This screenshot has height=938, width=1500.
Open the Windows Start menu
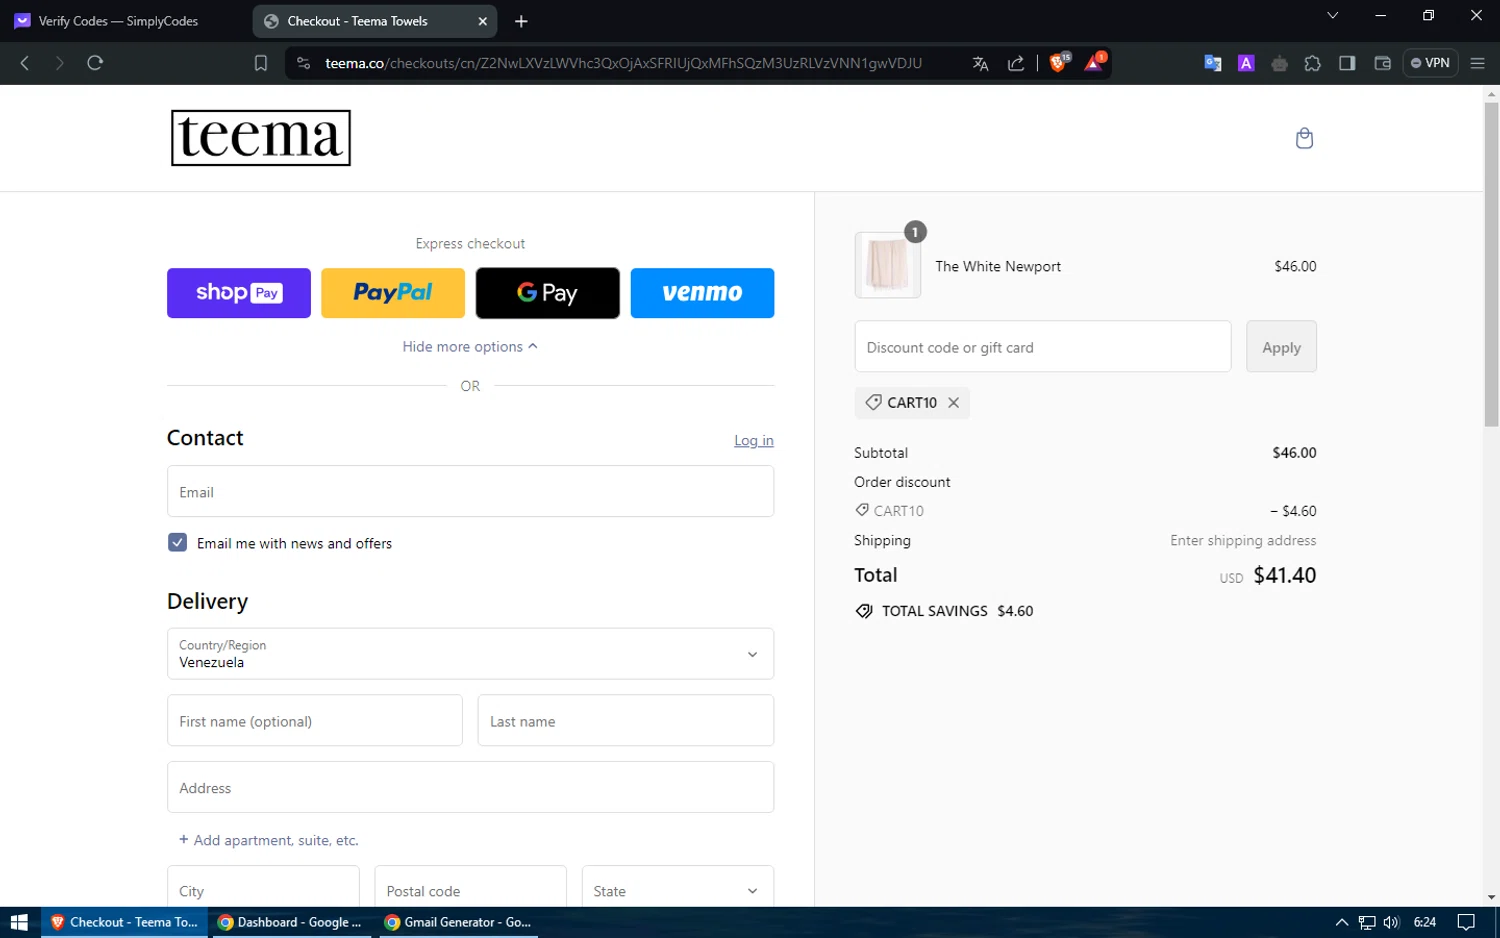[19, 922]
